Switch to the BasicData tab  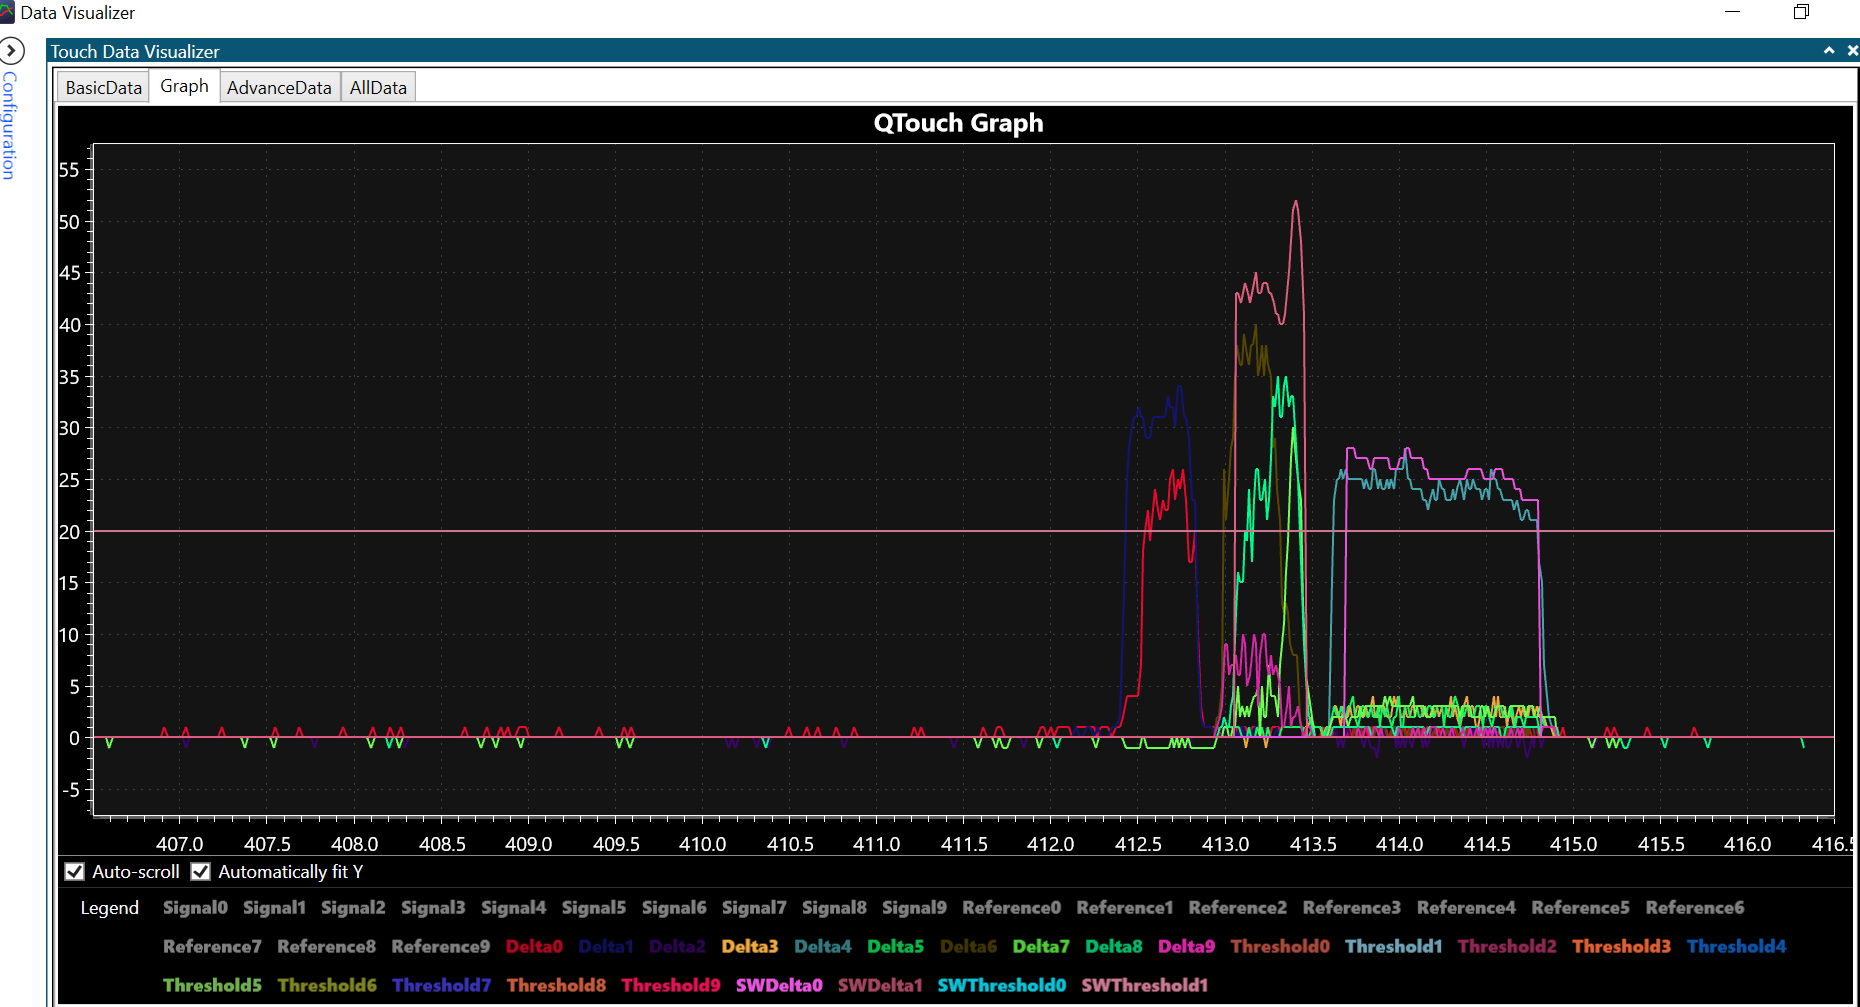(103, 88)
